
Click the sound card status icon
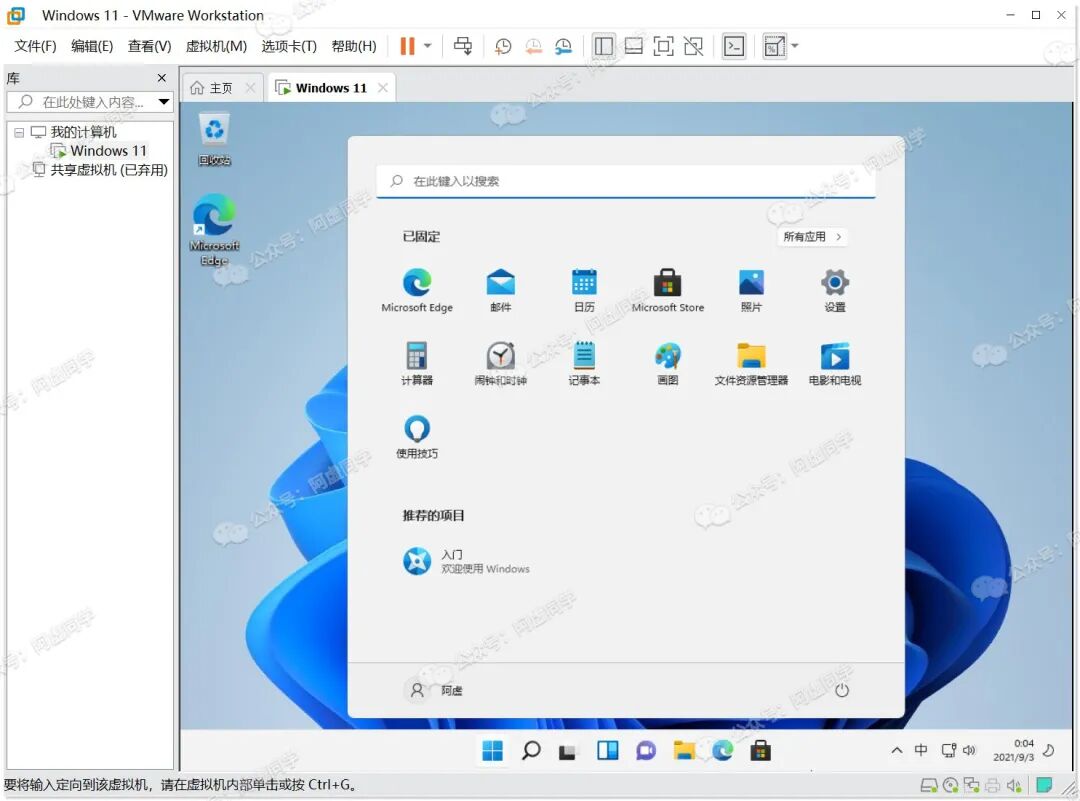pyautogui.click(x=1014, y=785)
